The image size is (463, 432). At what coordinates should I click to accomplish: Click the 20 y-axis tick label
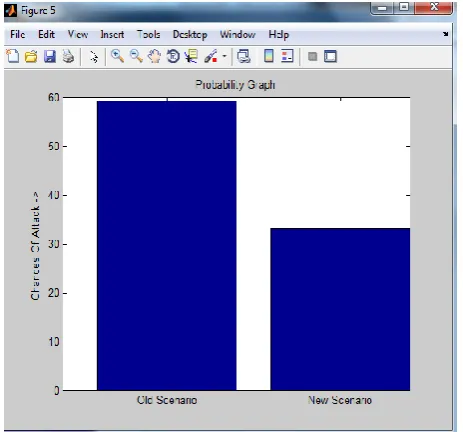54,293
